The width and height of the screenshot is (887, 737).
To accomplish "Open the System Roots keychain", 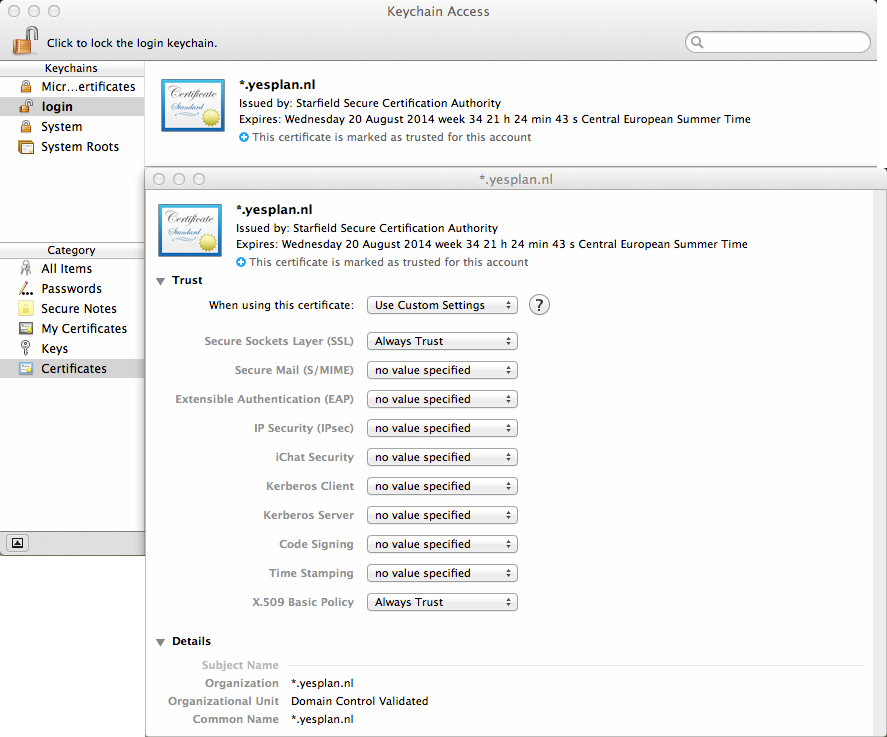I will 79,147.
